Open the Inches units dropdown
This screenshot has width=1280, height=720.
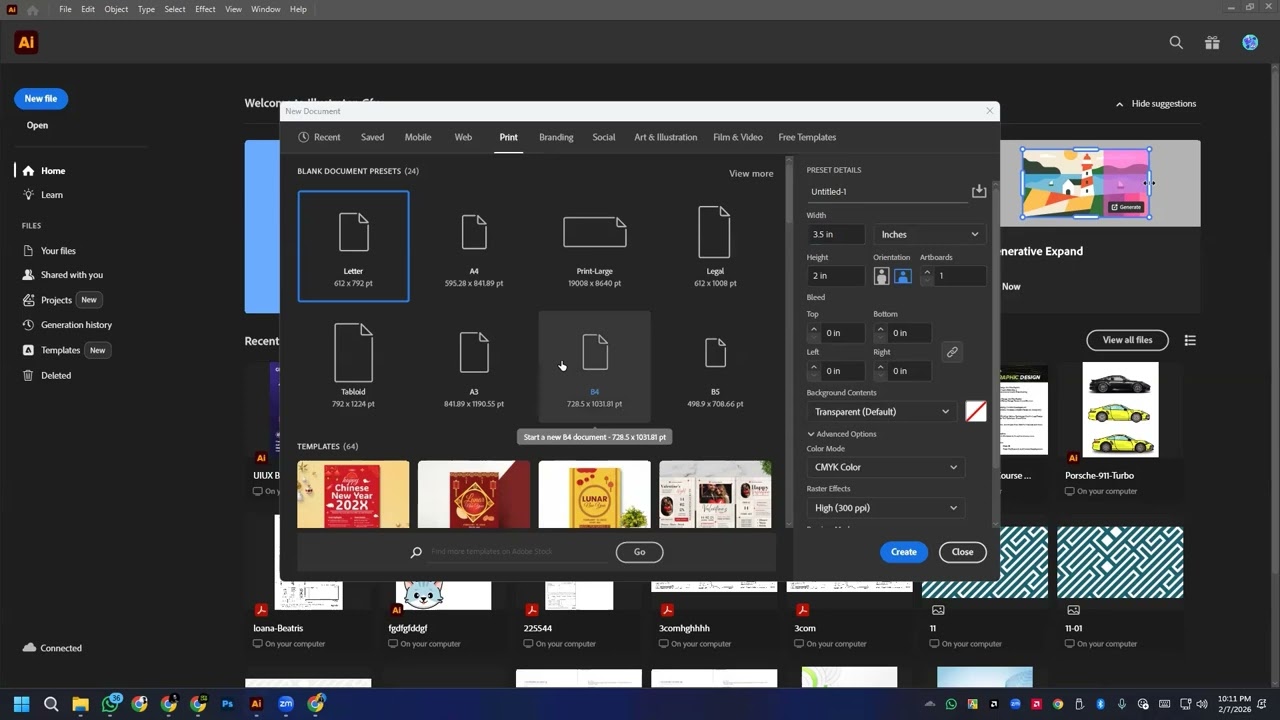click(x=929, y=234)
